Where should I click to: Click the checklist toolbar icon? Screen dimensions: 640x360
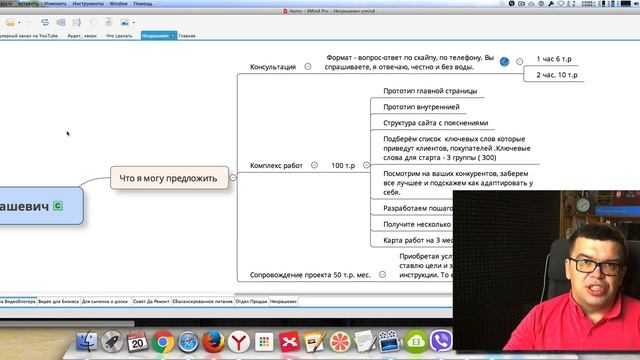(109, 22)
